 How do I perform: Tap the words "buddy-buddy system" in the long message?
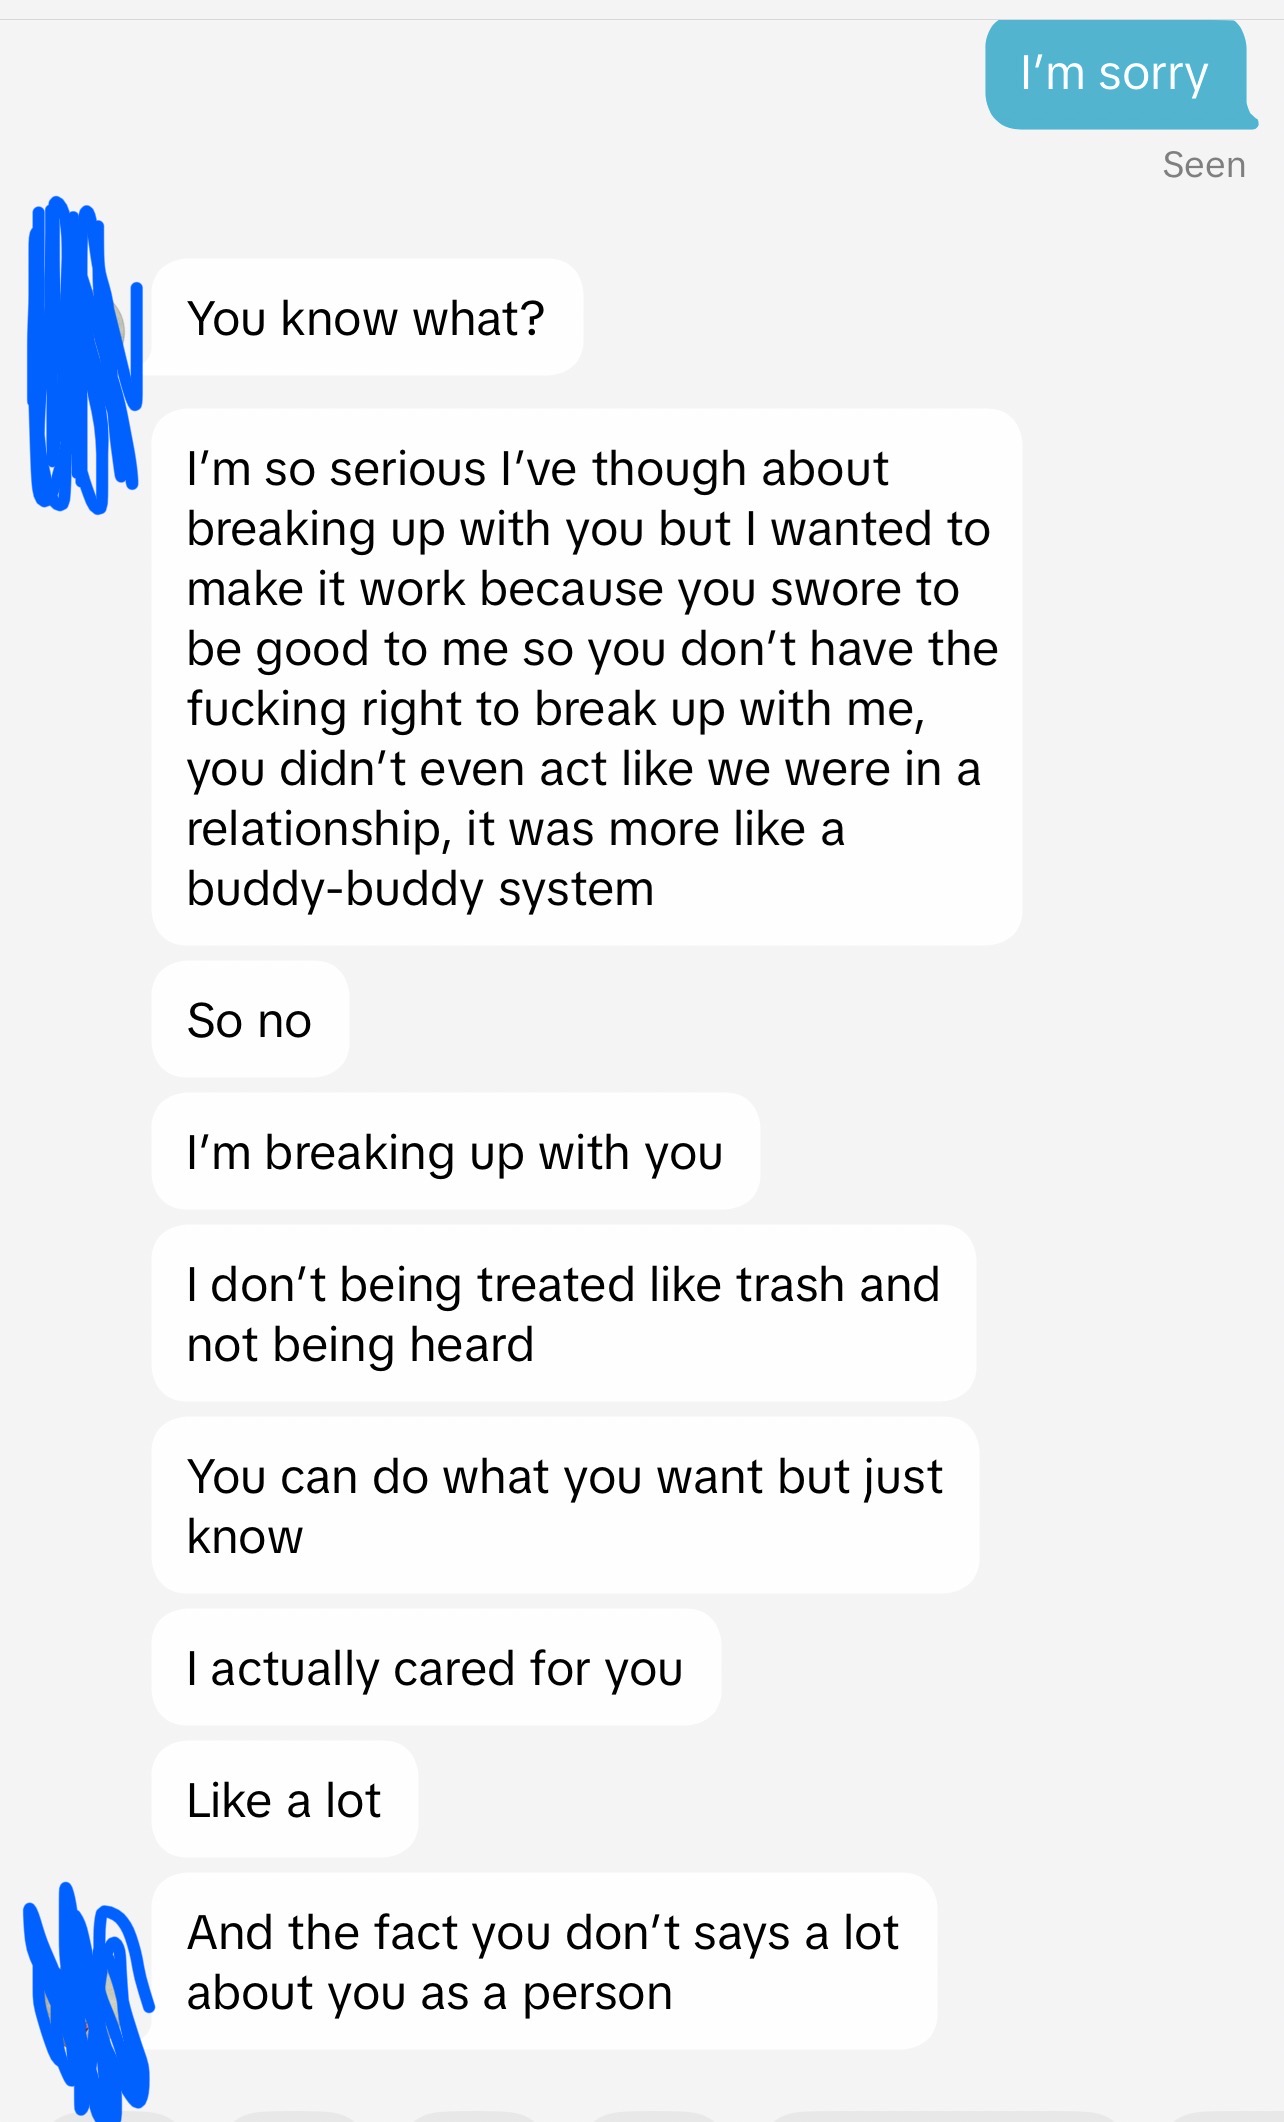point(420,889)
